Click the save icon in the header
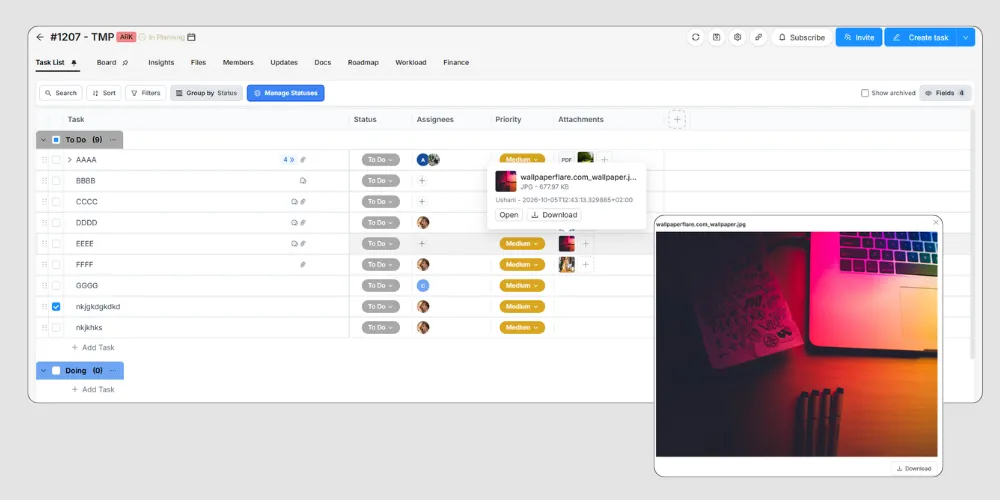This screenshot has height=500, width=1000. tap(717, 38)
